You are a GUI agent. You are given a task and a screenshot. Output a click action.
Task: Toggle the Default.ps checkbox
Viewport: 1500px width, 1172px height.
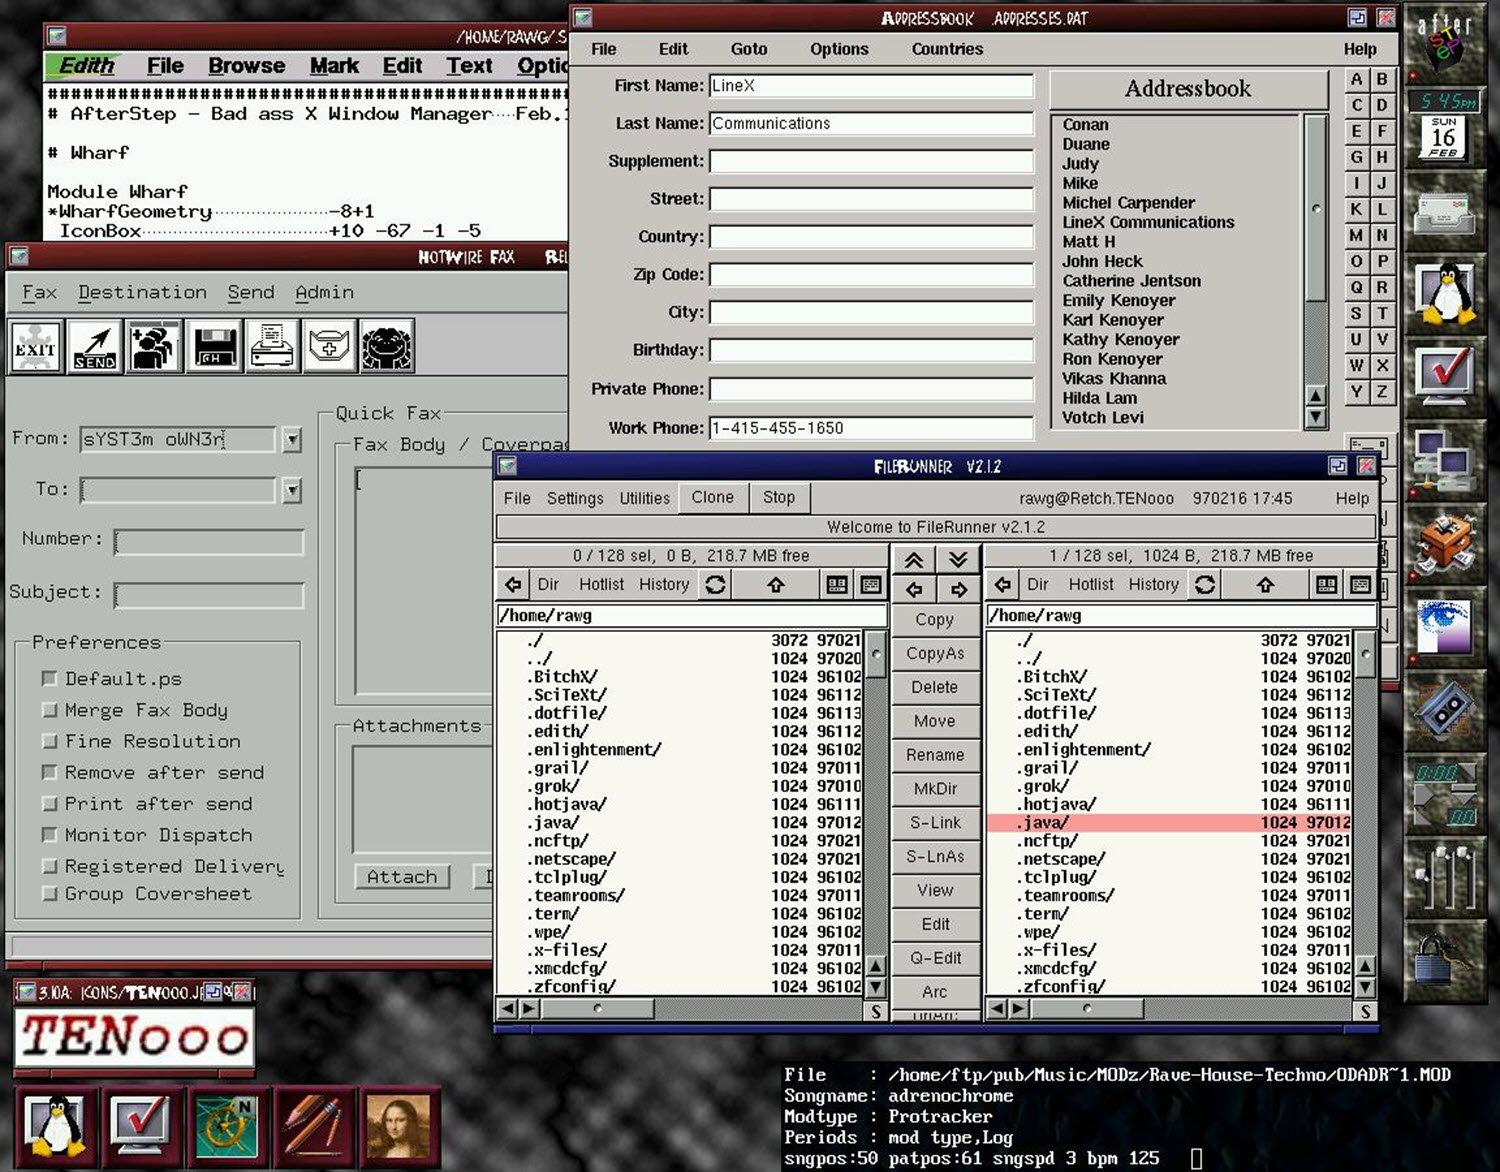click(x=49, y=678)
